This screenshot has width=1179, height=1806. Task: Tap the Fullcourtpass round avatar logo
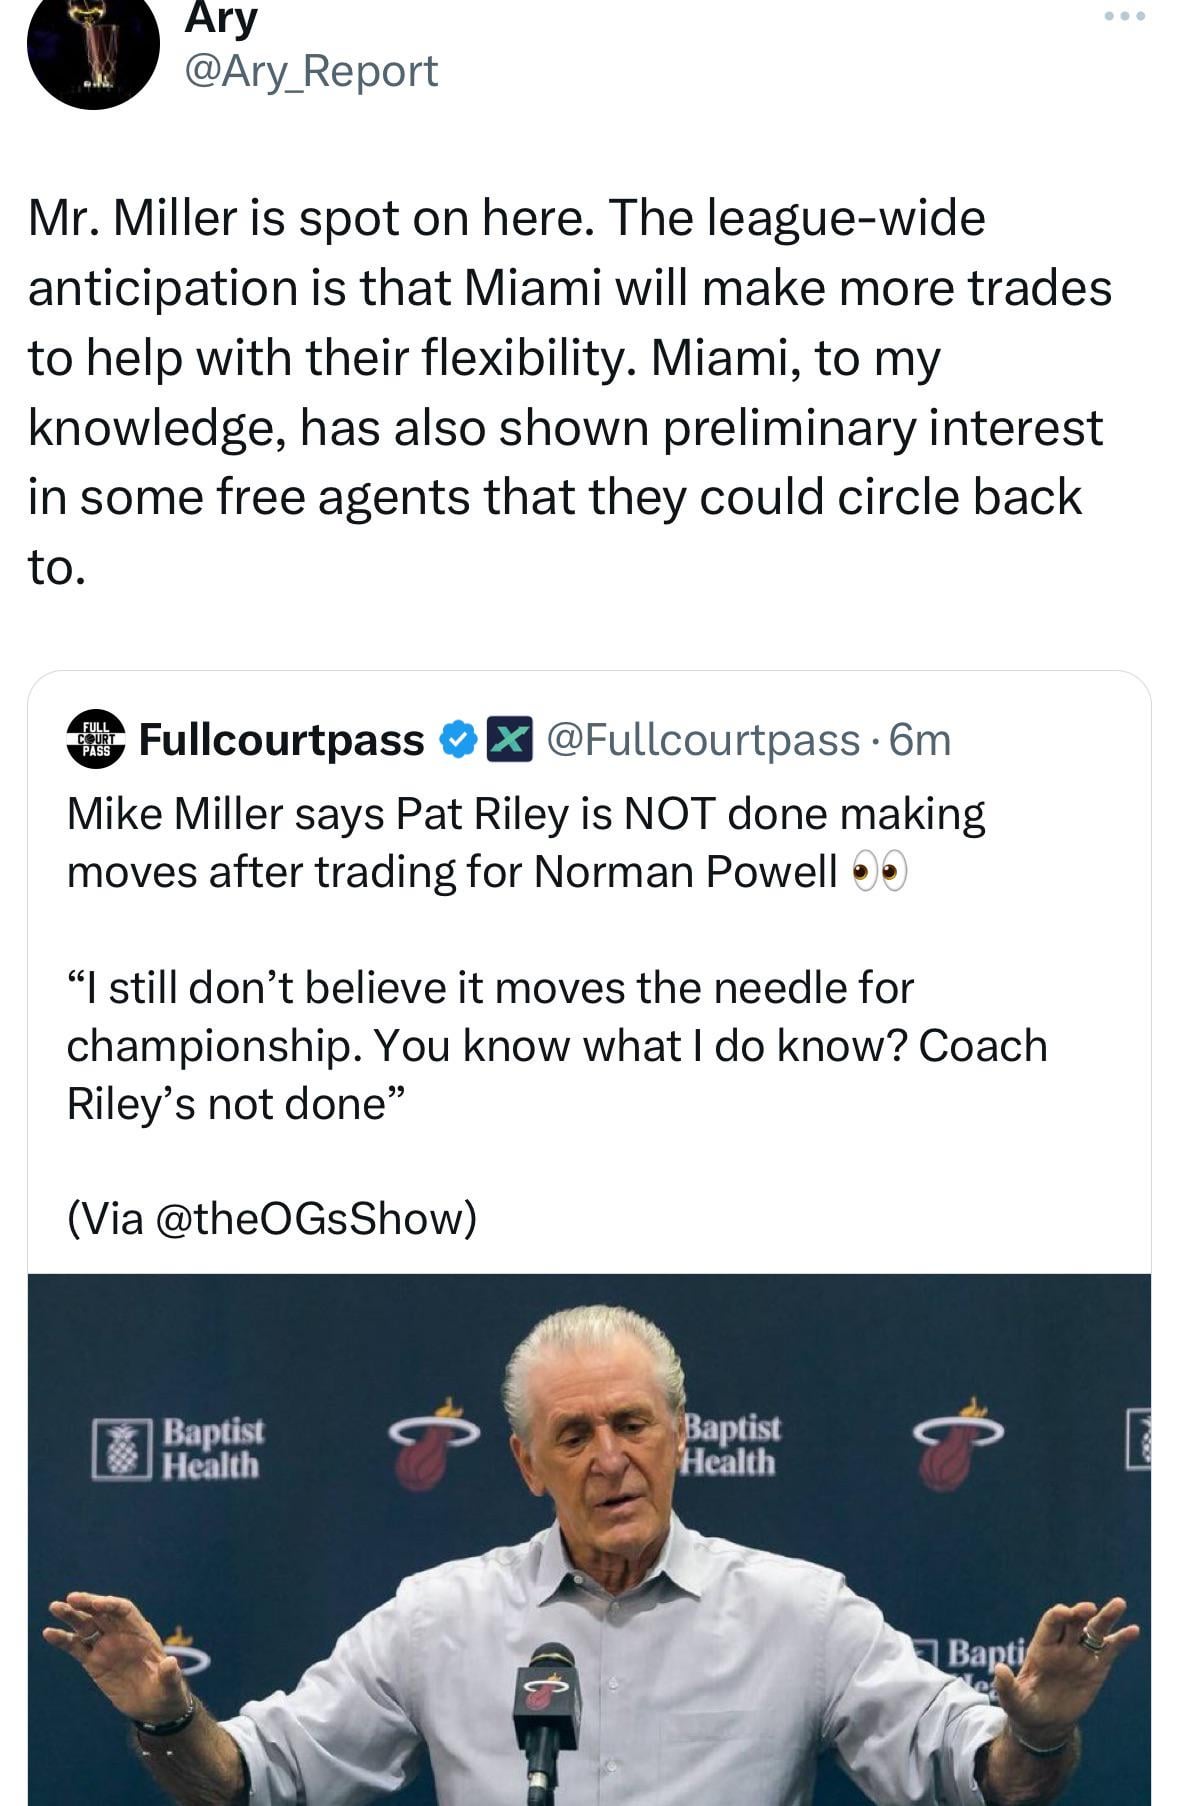(96, 740)
